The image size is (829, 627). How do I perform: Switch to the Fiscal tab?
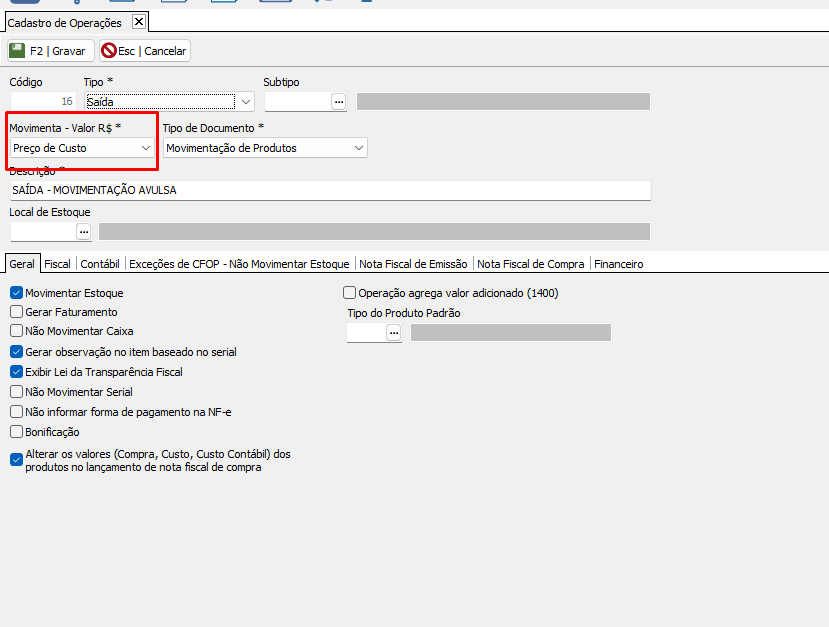57,264
